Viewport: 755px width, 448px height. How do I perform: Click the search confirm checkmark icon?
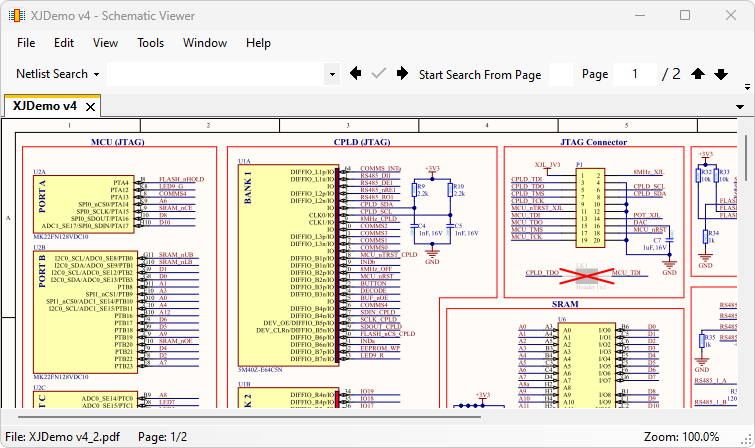(379, 74)
